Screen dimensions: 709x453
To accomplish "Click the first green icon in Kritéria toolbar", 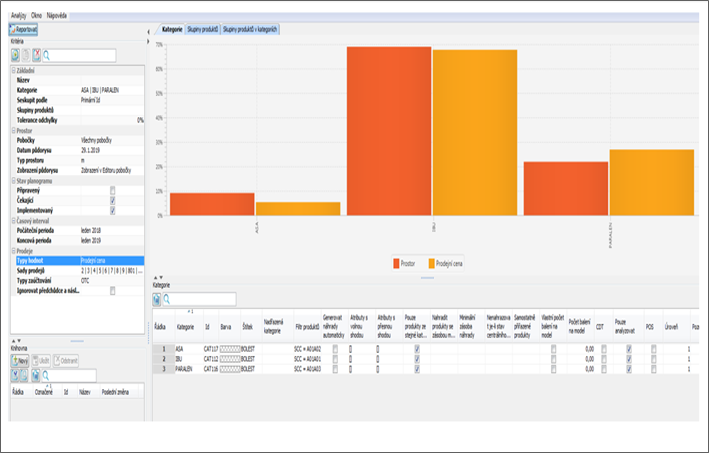I will click(15, 56).
